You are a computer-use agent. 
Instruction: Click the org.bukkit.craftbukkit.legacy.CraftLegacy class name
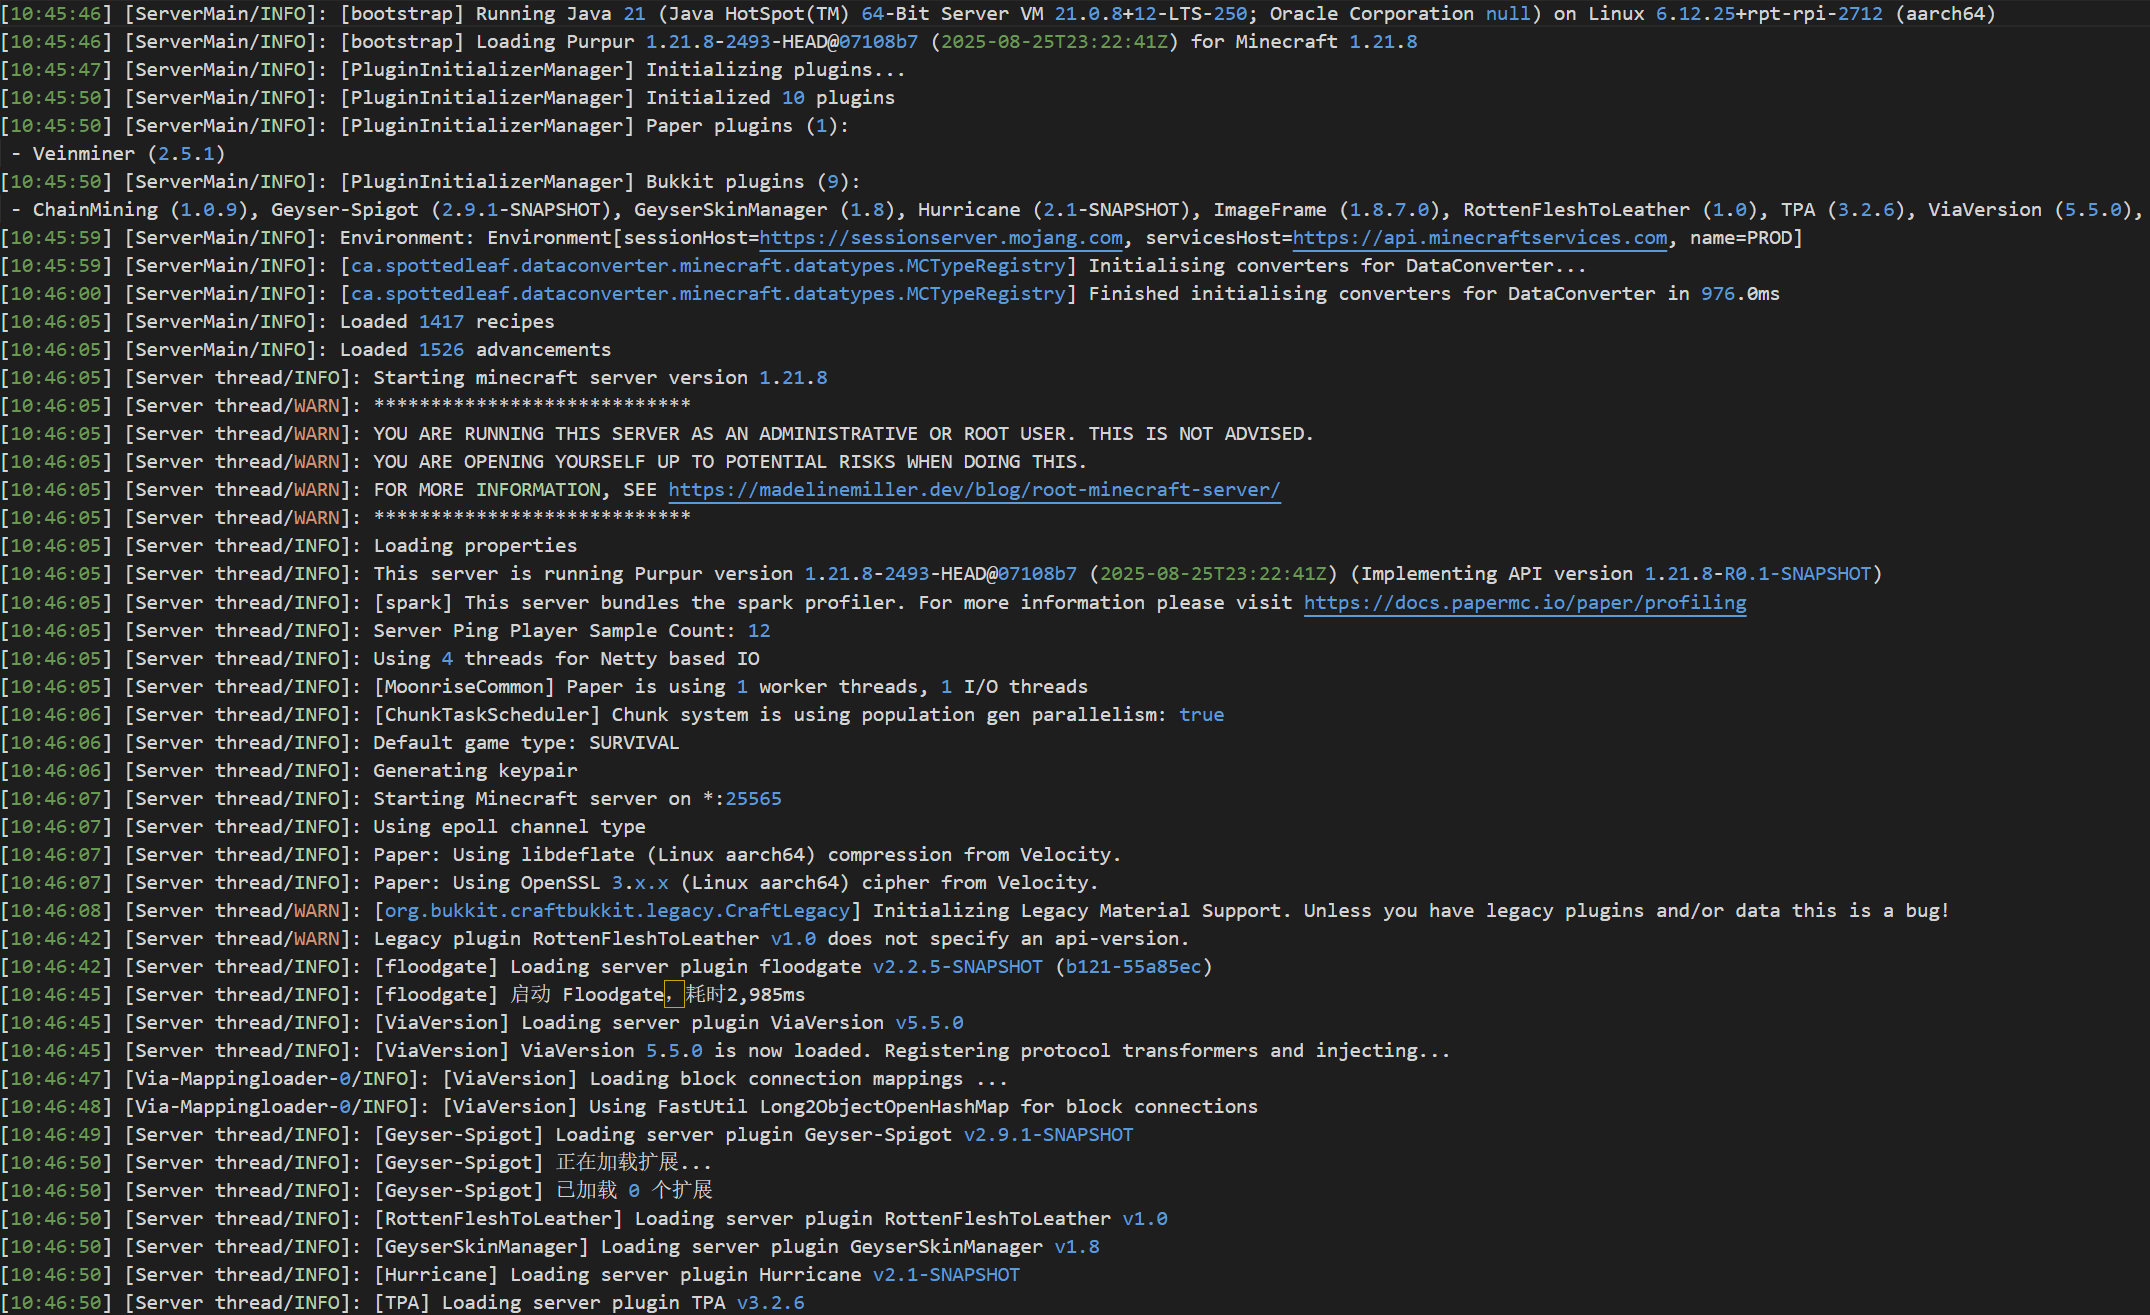click(x=617, y=911)
